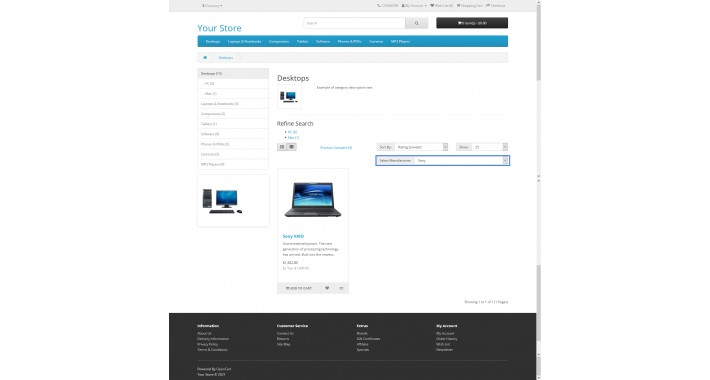The width and height of the screenshot is (710, 380).
Task: Open Gift Certificates footer link
Action: (369, 339)
